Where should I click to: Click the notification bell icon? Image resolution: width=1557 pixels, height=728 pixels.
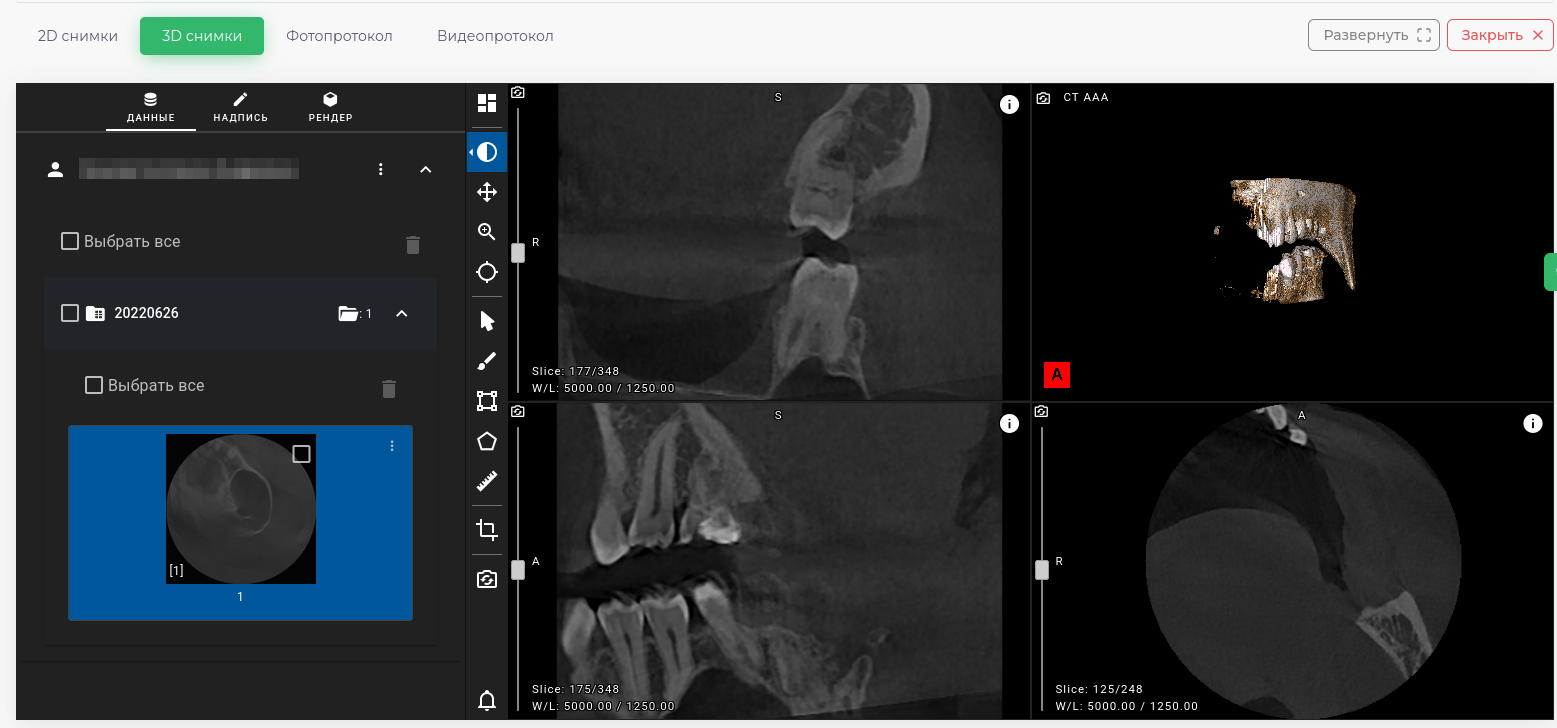pyautogui.click(x=487, y=700)
